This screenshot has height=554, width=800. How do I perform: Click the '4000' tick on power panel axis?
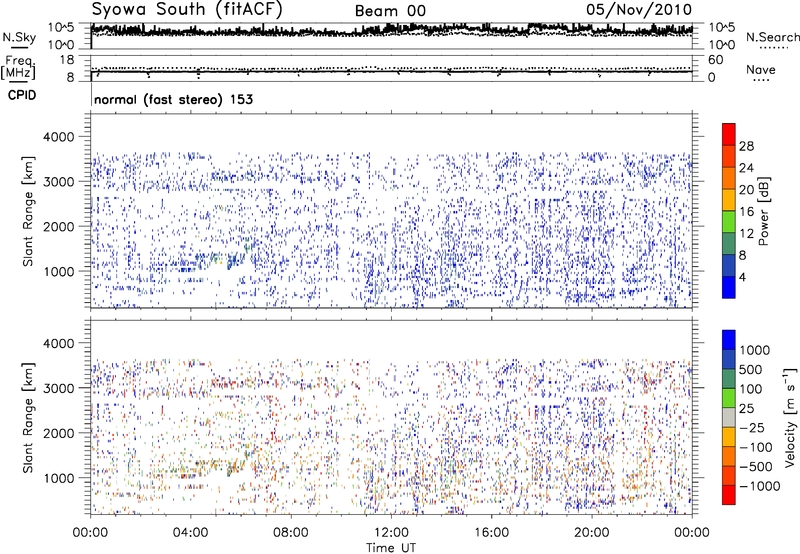click(x=58, y=137)
